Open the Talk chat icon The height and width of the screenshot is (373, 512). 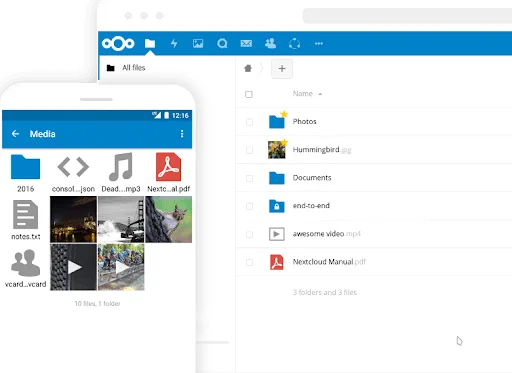pyautogui.click(x=222, y=43)
